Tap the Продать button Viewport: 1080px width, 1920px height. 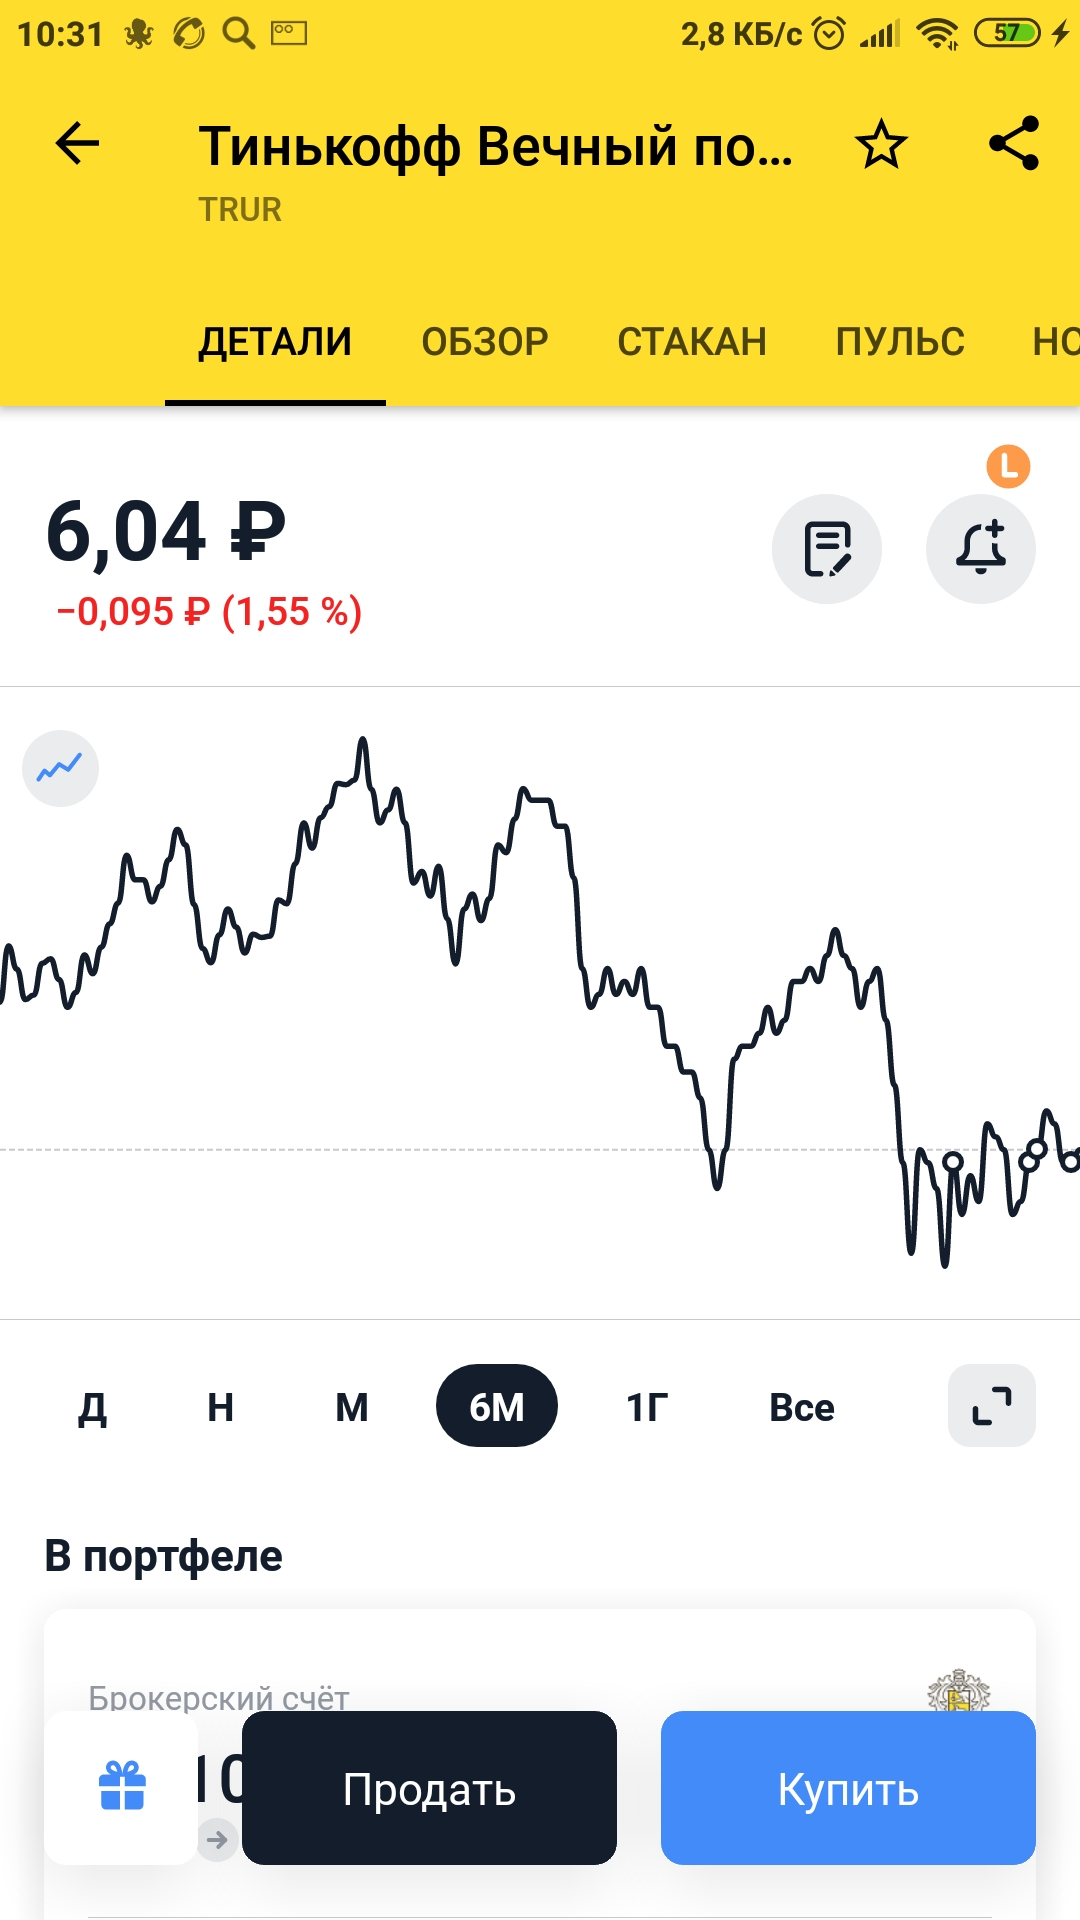[429, 1788]
